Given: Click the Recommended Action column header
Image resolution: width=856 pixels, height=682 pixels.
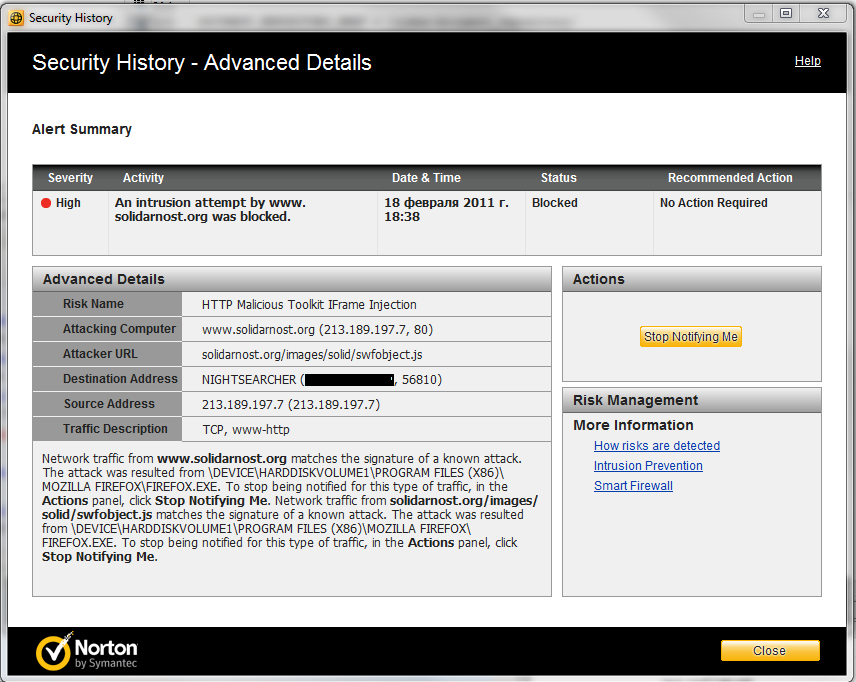Looking at the screenshot, I should 730,178.
